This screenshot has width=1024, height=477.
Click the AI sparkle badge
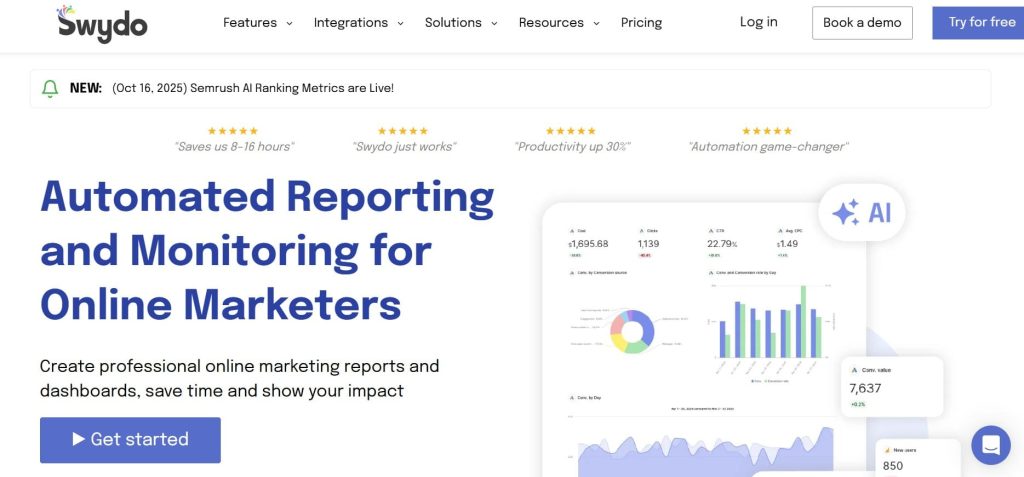pyautogui.click(x=862, y=213)
